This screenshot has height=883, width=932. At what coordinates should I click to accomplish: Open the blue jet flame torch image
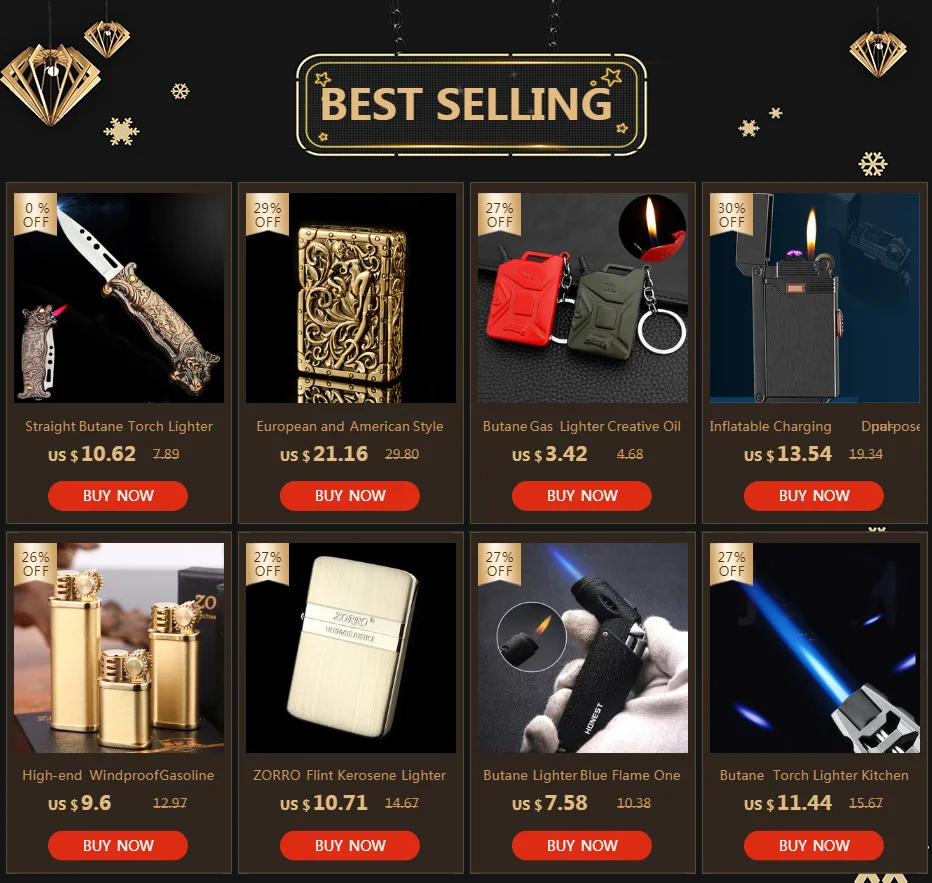point(814,648)
